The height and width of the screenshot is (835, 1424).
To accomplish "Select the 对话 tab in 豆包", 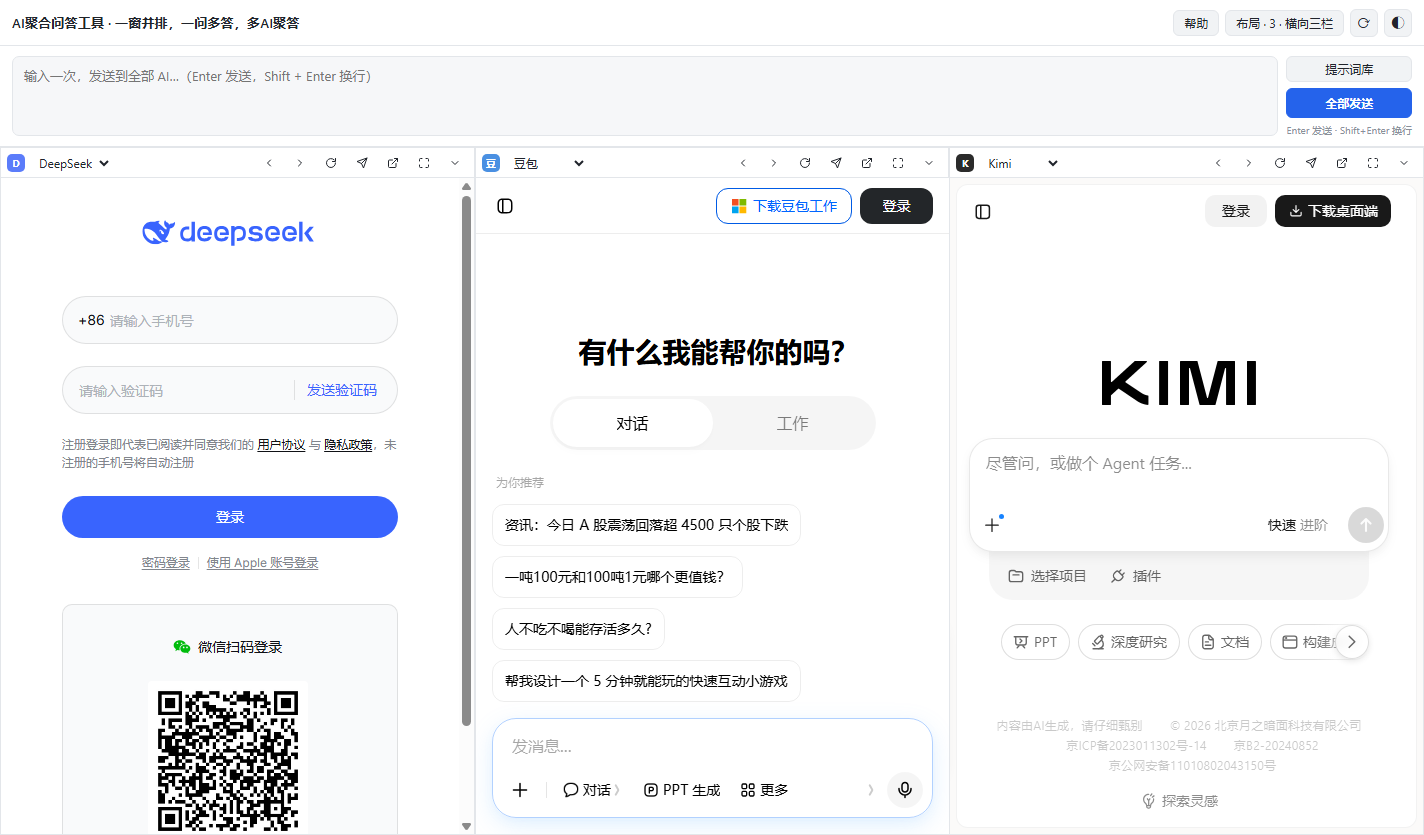I will pyautogui.click(x=633, y=423).
